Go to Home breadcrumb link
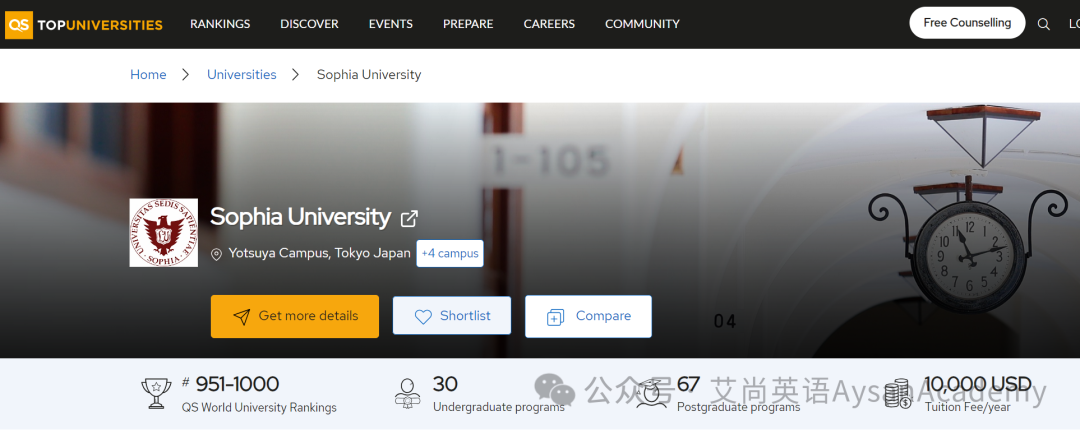This screenshot has height=434, width=1080. [148, 74]
